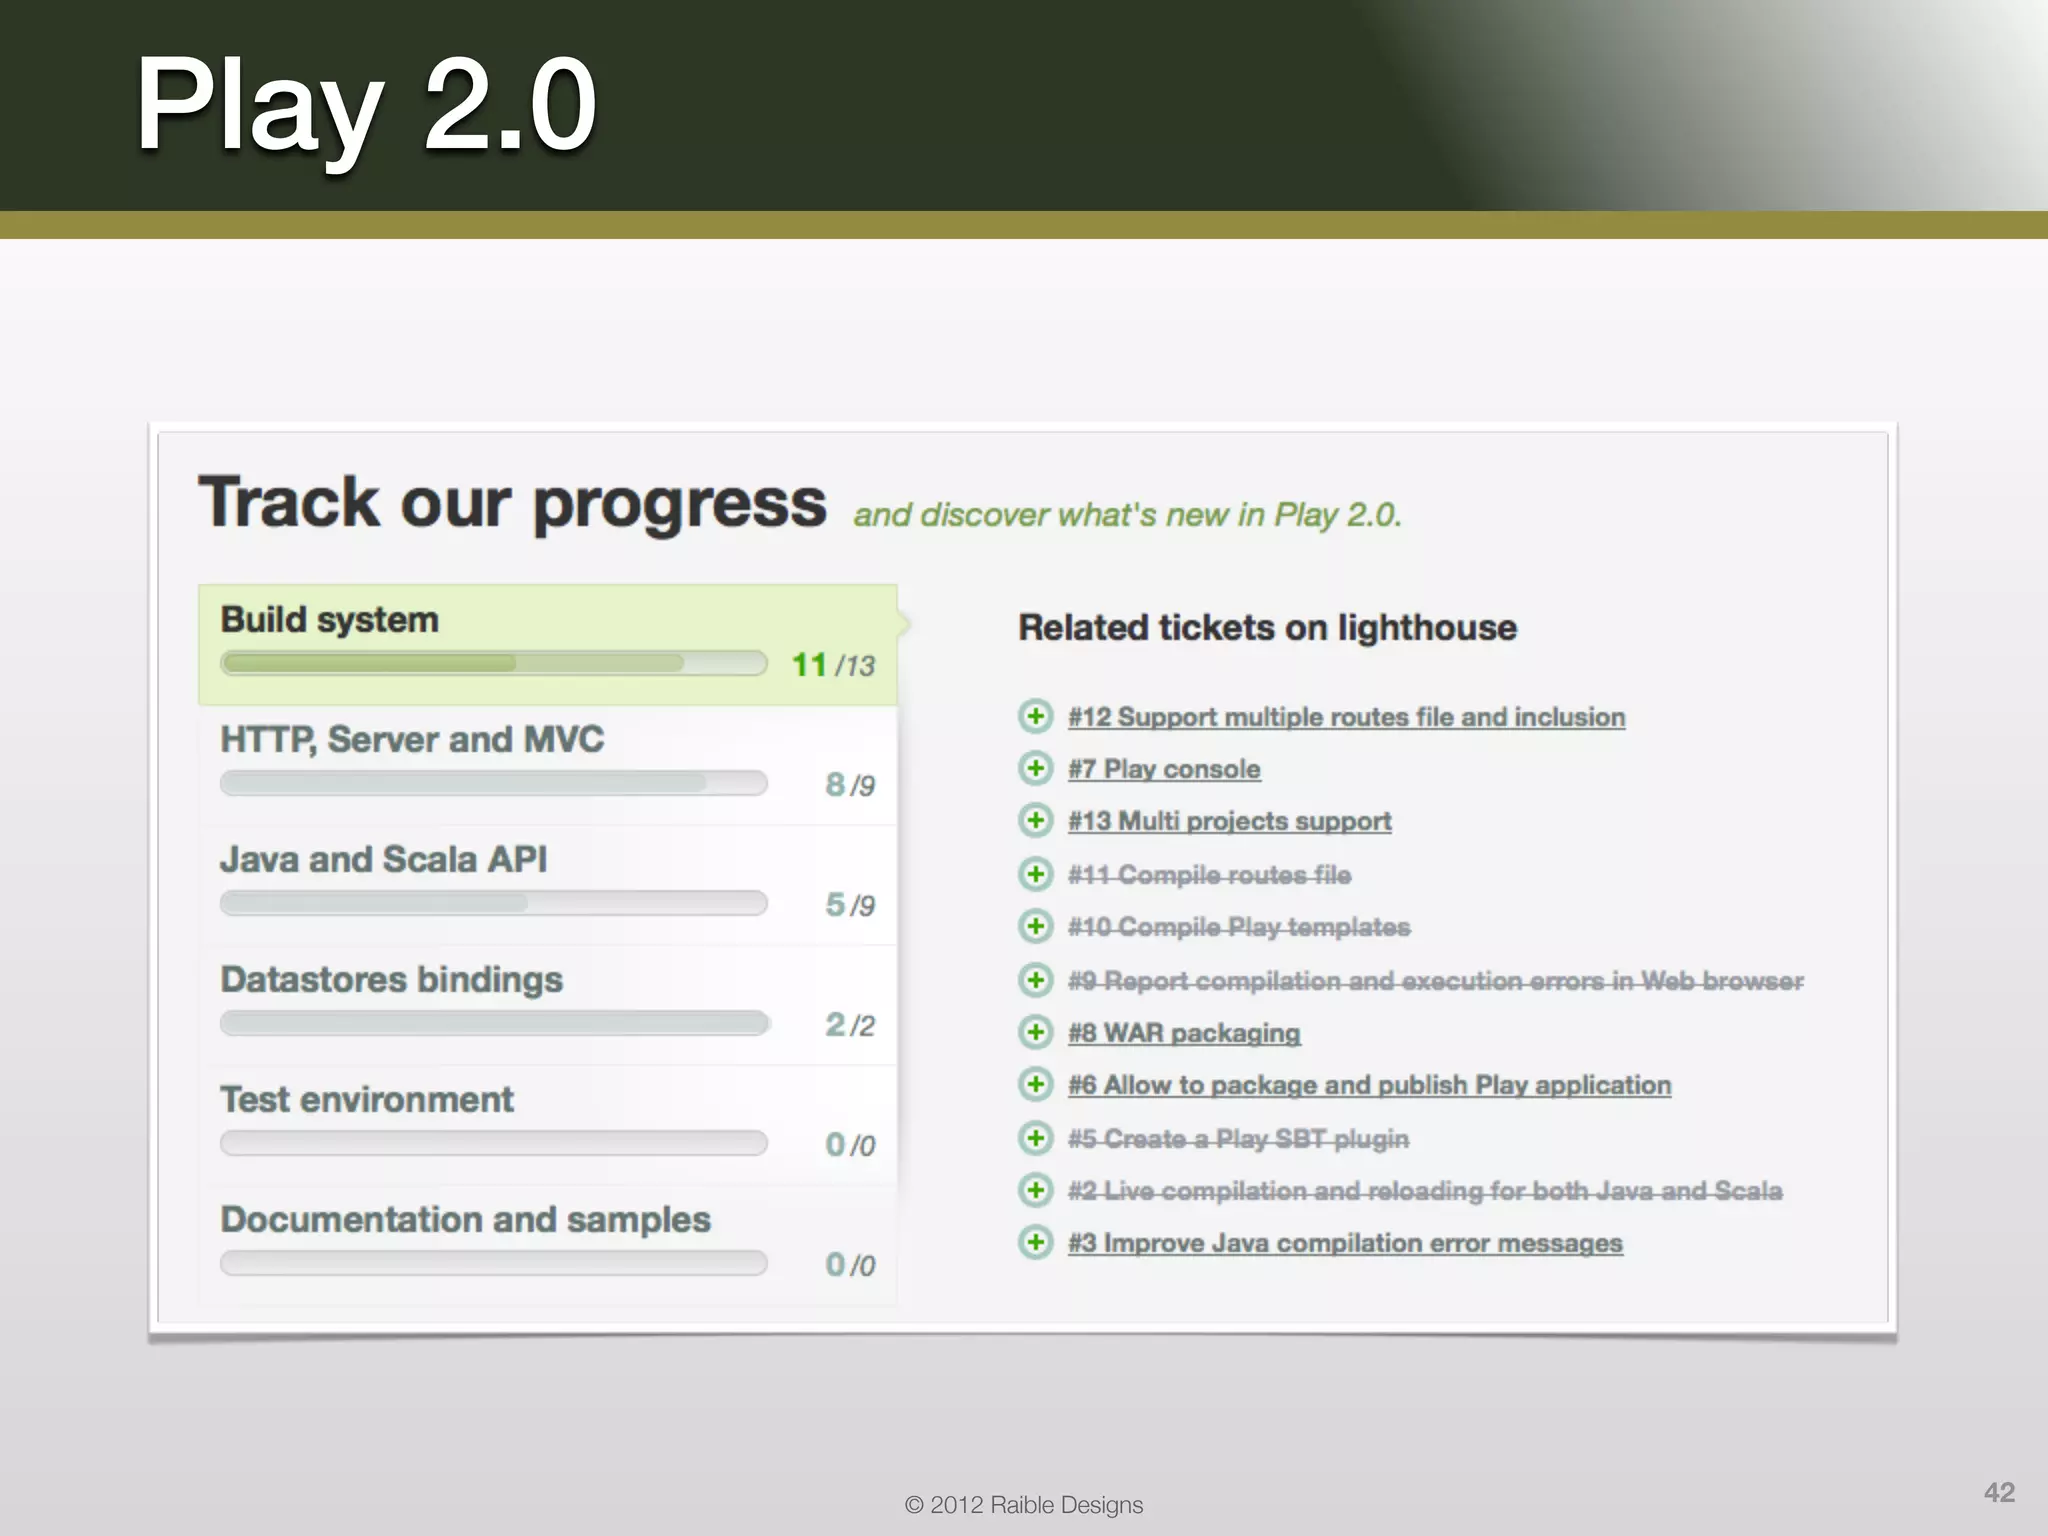Open ticket #9 Report compilation and execution errors
2048x1536 pixels.
pyautogui.click(x=1436, y=981)
